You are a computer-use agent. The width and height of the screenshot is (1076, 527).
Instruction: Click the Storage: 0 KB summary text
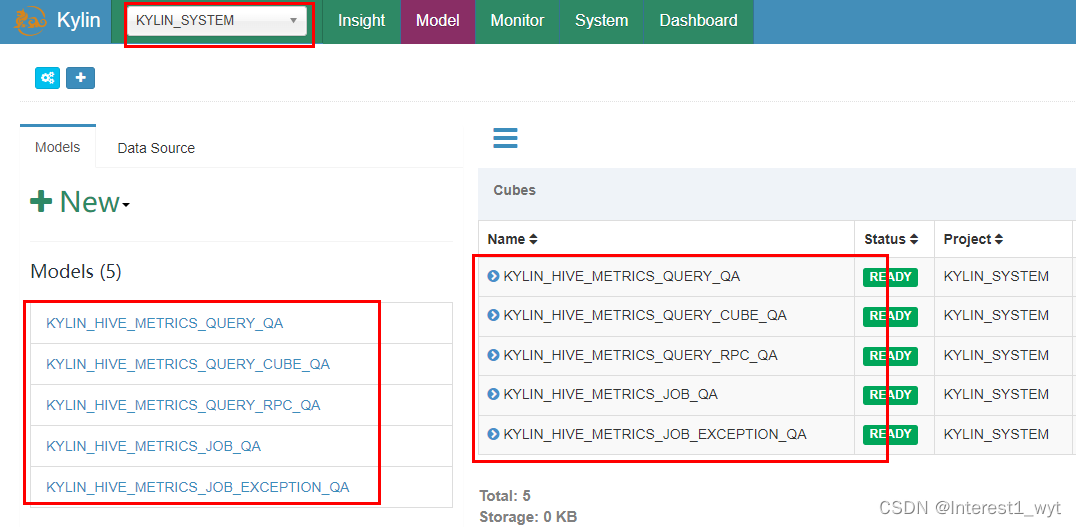(528, 517)
